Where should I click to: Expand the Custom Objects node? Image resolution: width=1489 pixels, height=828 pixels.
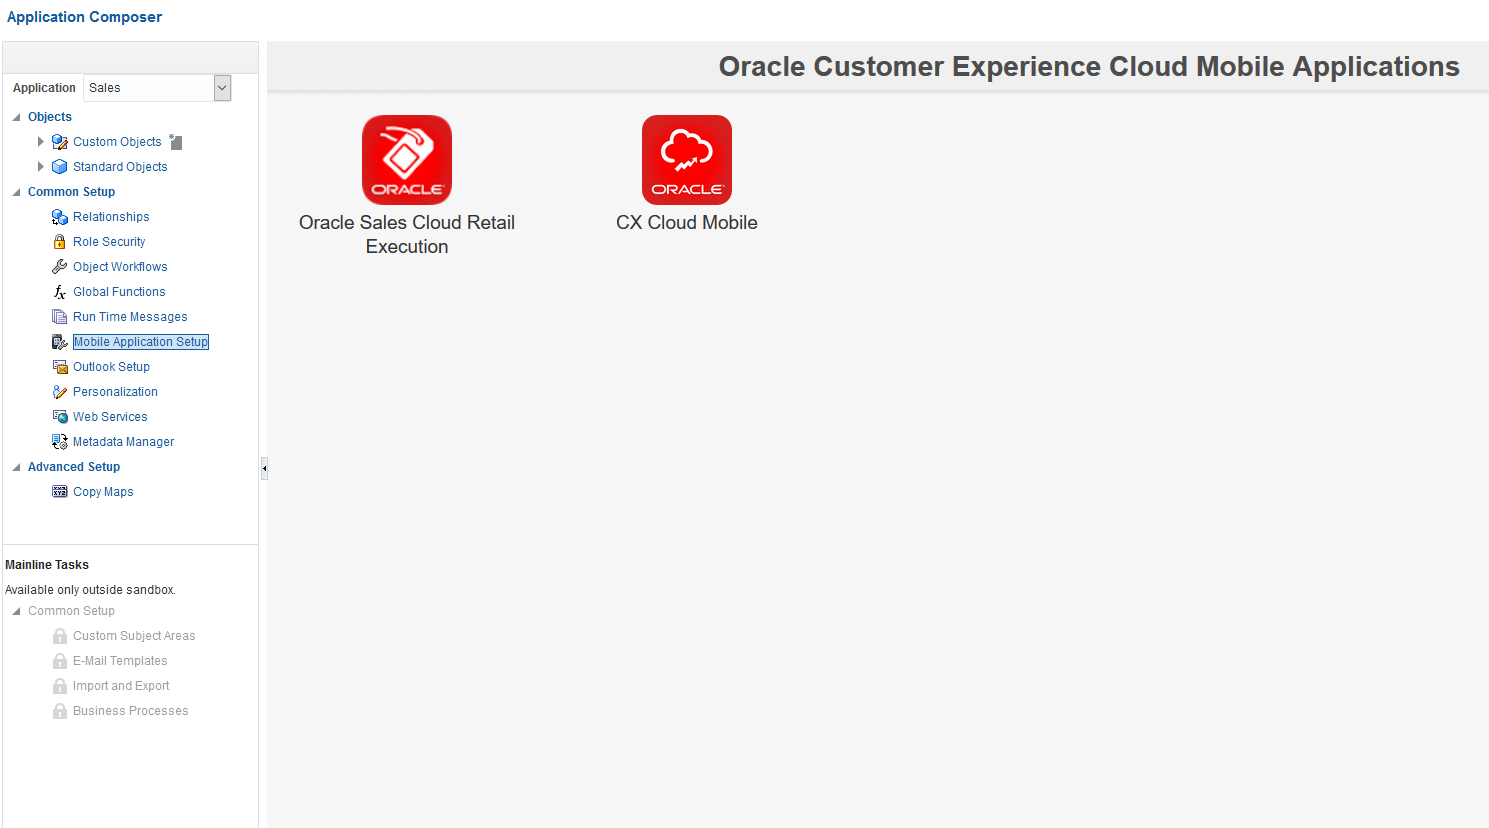pyautogui.click(x=41, y=142)
